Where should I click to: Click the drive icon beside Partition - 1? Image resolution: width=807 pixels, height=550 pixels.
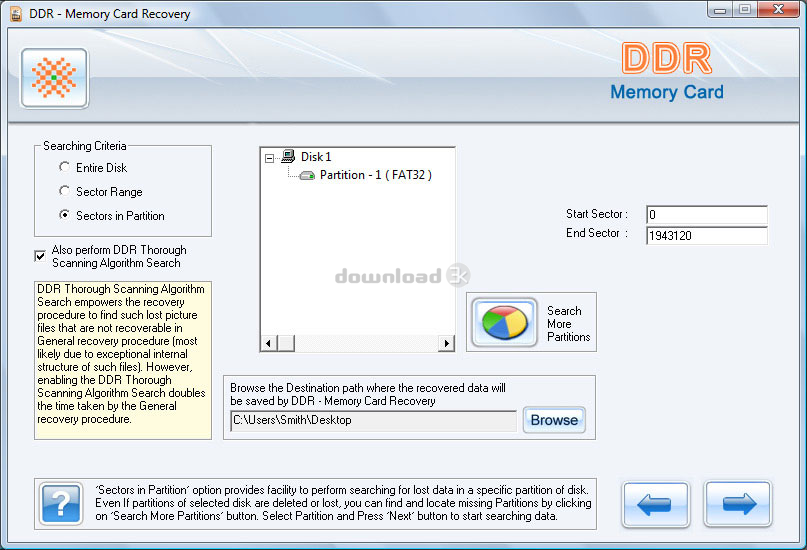pos(307,176)
